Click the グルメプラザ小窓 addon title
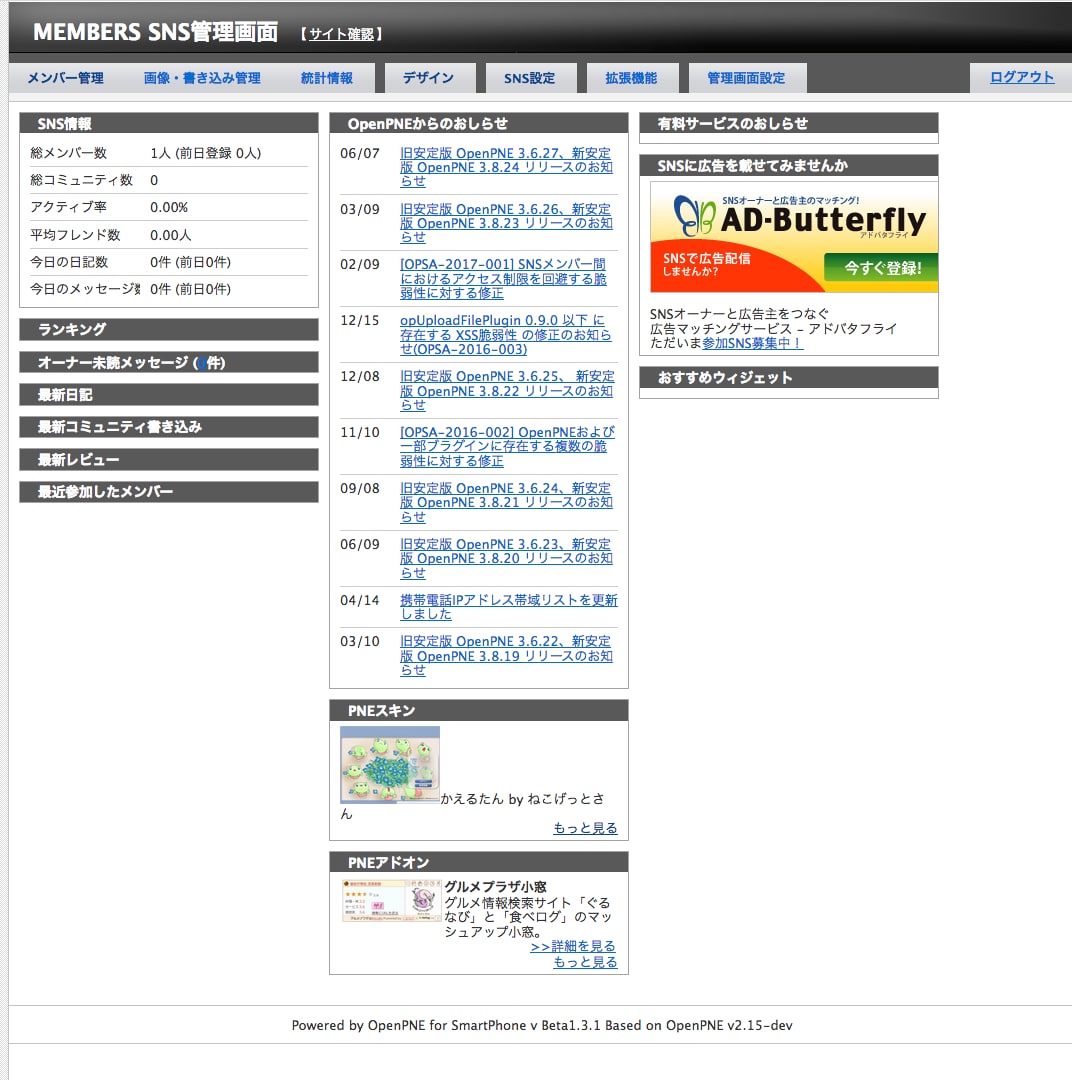 [x=495, y=886]
